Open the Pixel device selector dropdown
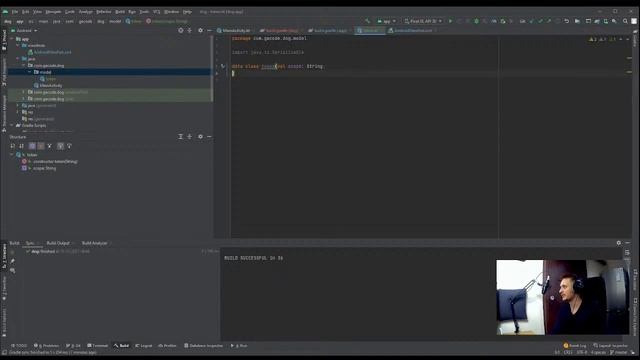640x360 pixels. (x=423, y=21)
